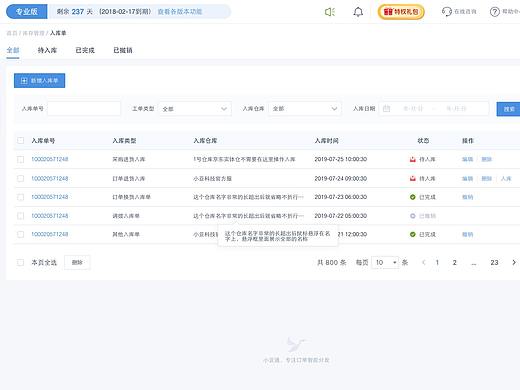Screen dimensions: 520x390
Task: Mute the speaker announcement icon in header
Action: [330, 12]
